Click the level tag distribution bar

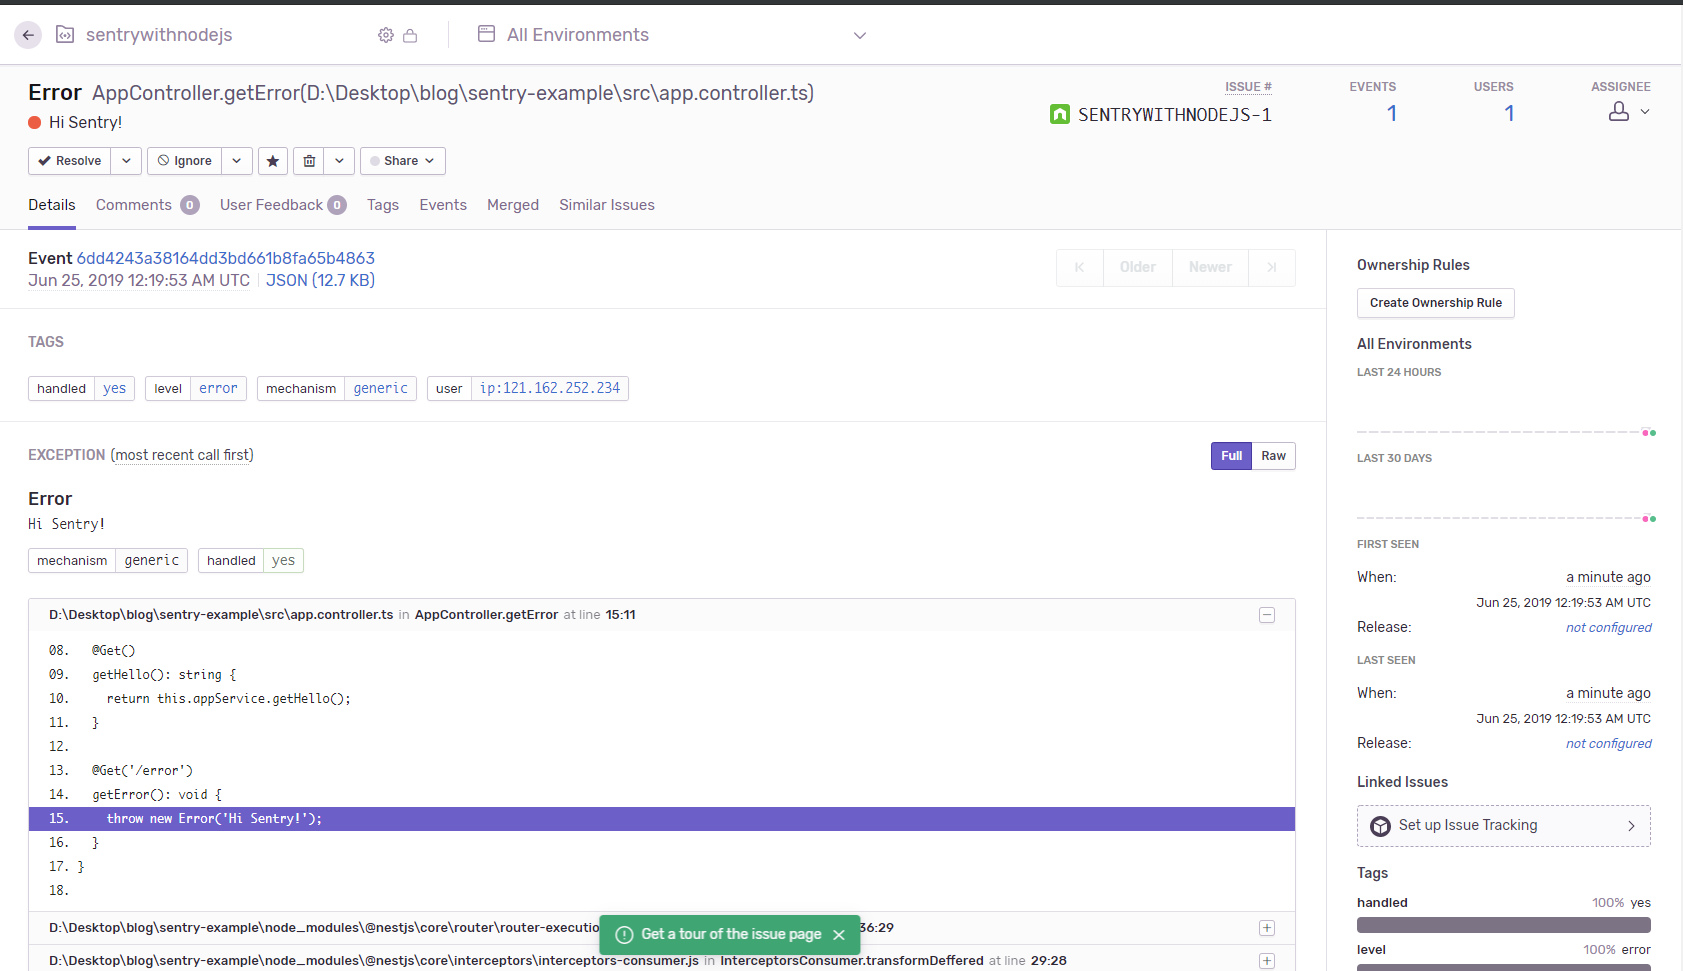click(1504, 968)
